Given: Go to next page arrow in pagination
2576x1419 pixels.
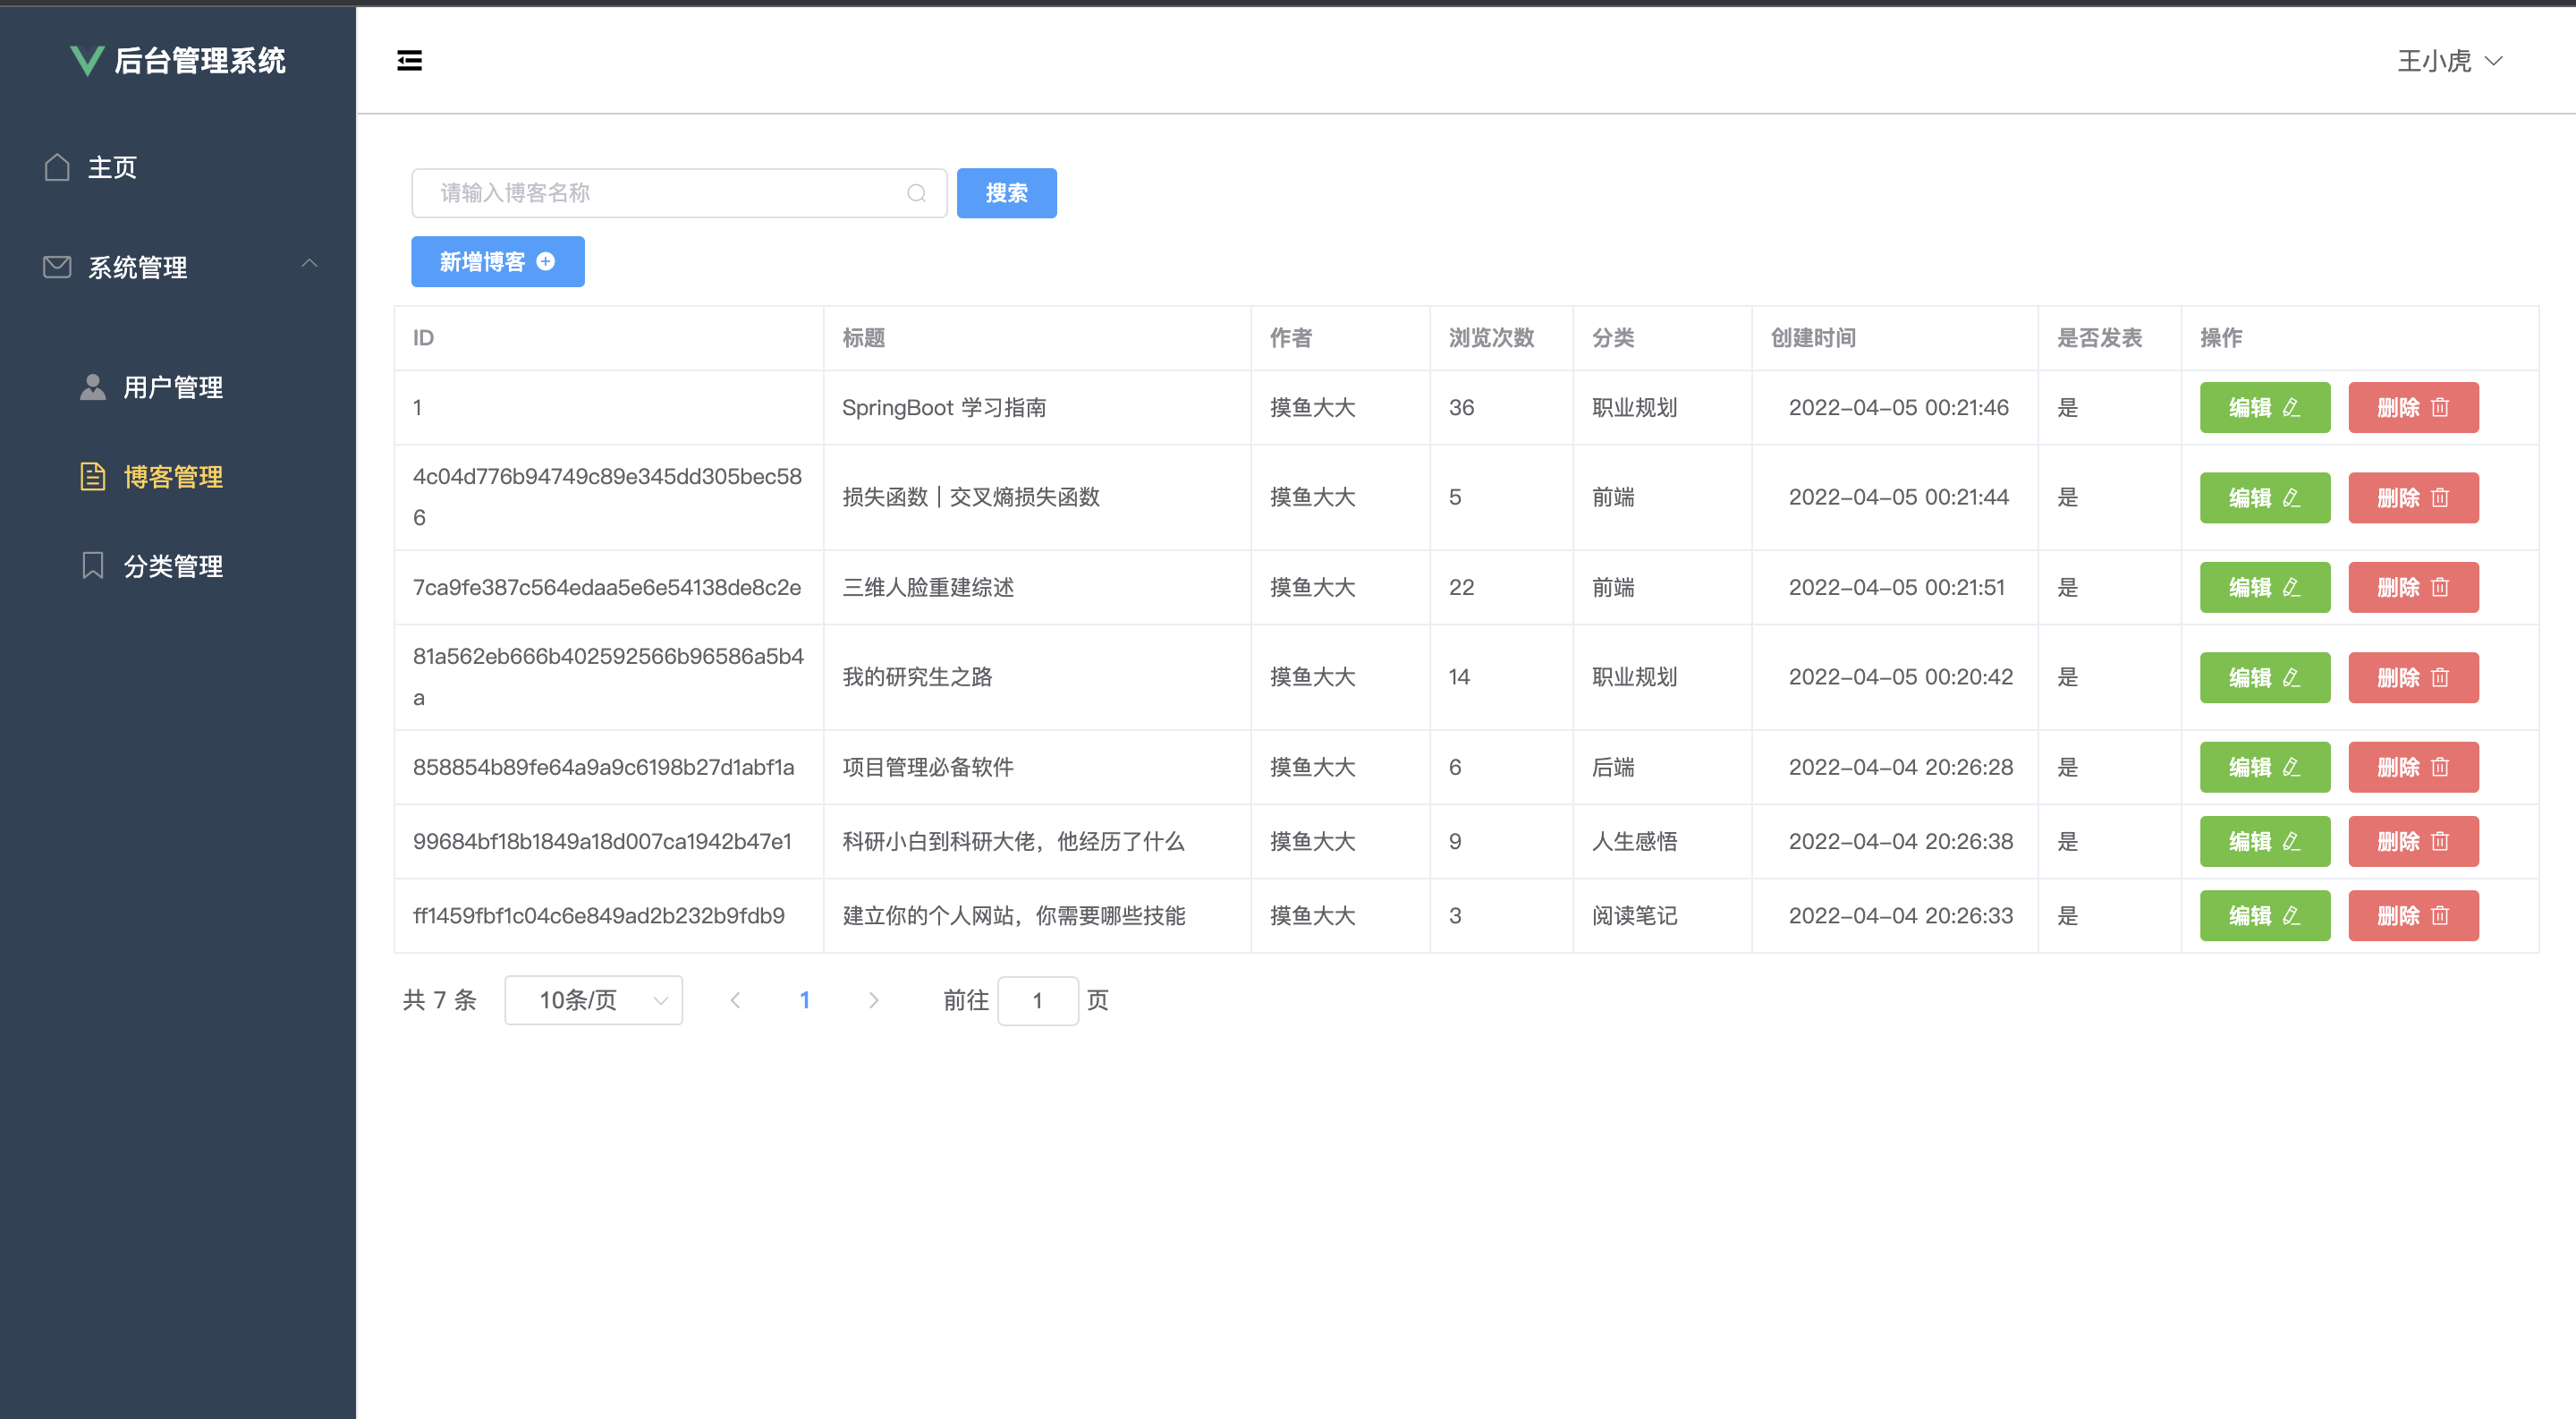Looking at the screenshot, I should point(873,1000).
